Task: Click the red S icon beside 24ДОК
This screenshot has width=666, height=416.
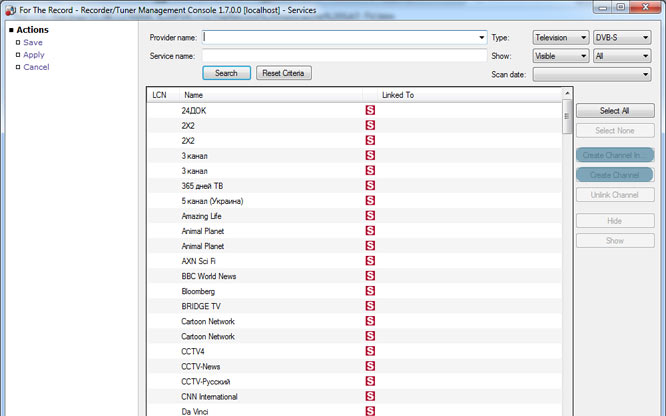Action: click(369, 110)
